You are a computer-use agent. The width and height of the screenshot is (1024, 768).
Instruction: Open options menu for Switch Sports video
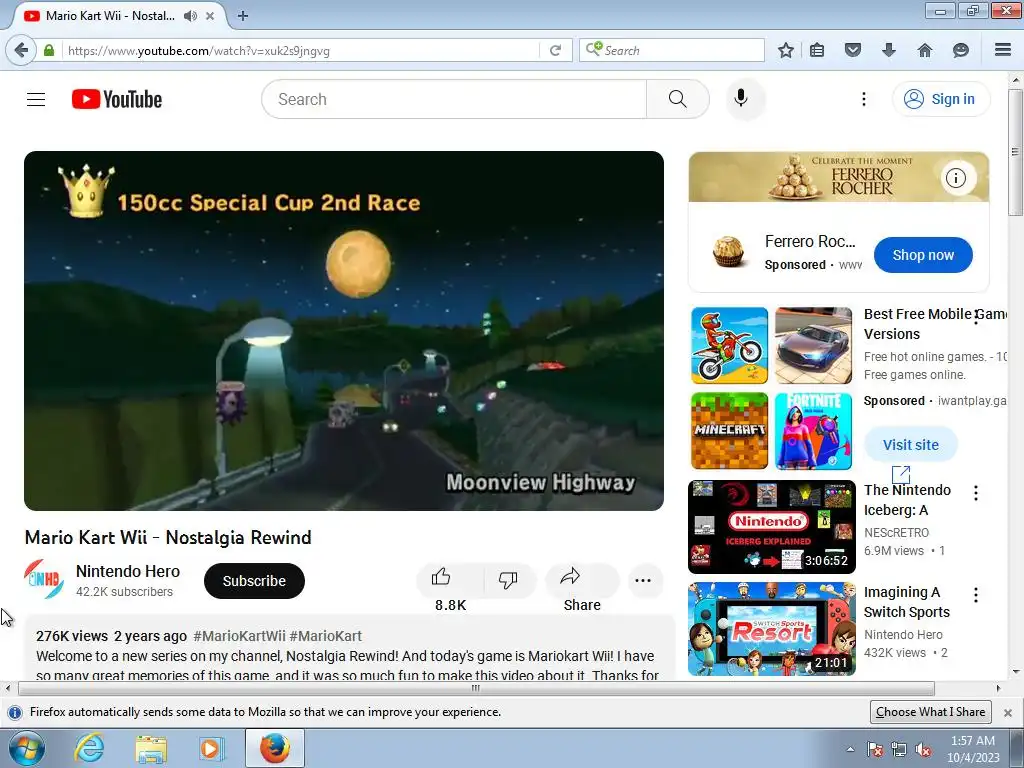(x=976, y=595)
